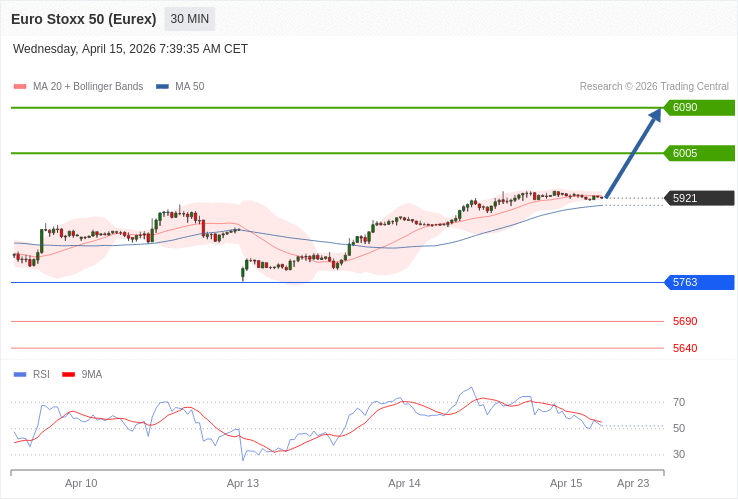This screenshot has height=500, width=738.
Task: Click the 30 MIN timeframe button
Action: (x=189, y=19)
